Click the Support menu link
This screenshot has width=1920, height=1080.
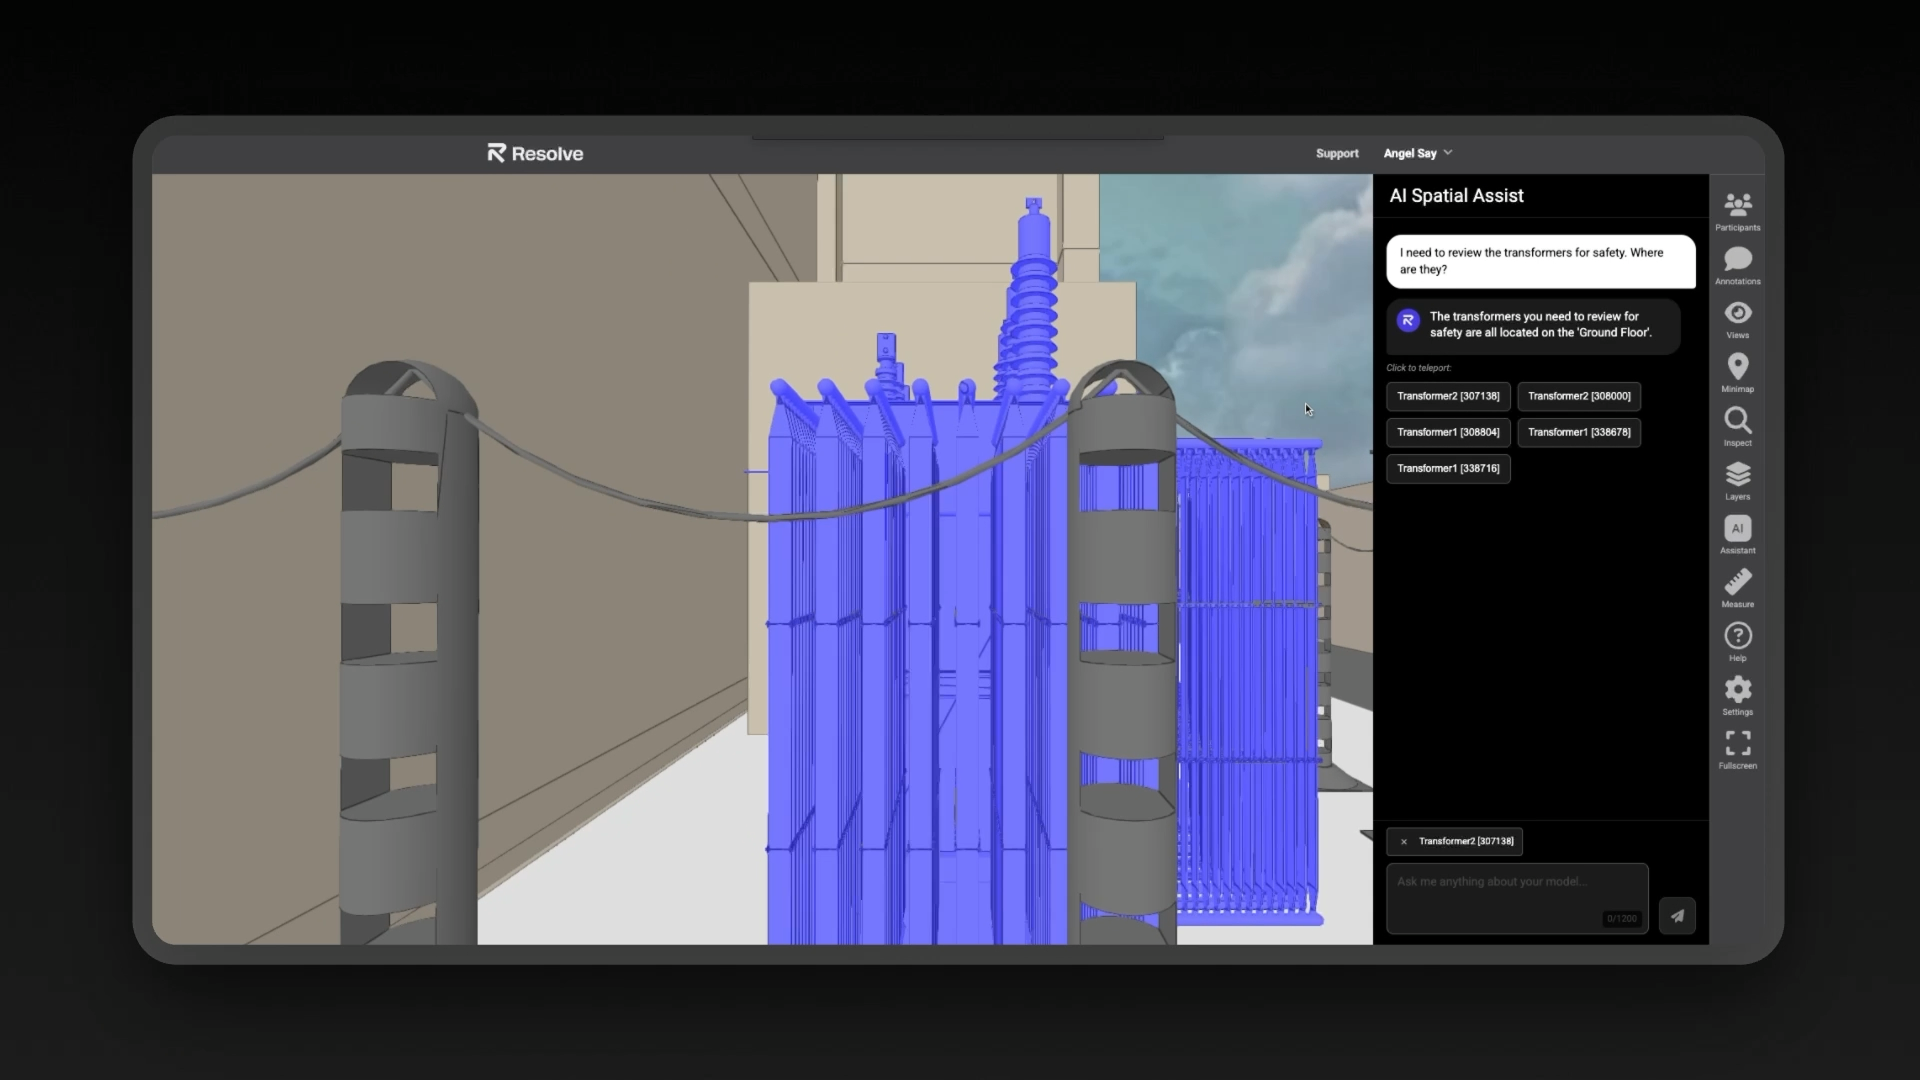click(x=1336, y=153)
